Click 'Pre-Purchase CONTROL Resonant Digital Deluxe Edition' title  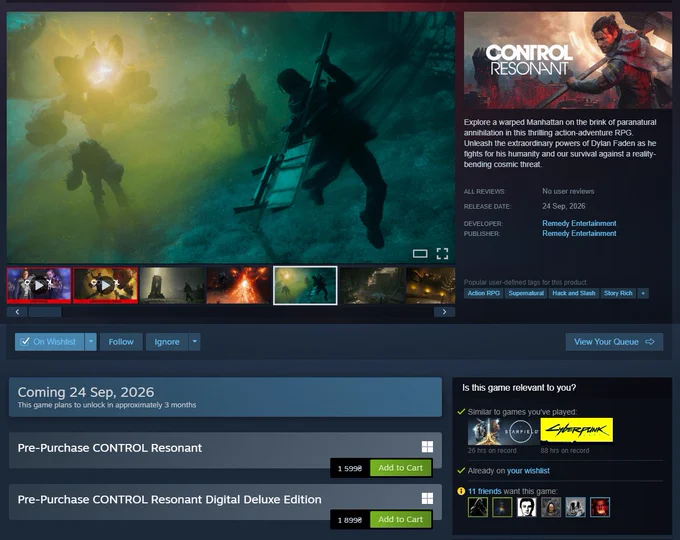click(x=170, y=499)
